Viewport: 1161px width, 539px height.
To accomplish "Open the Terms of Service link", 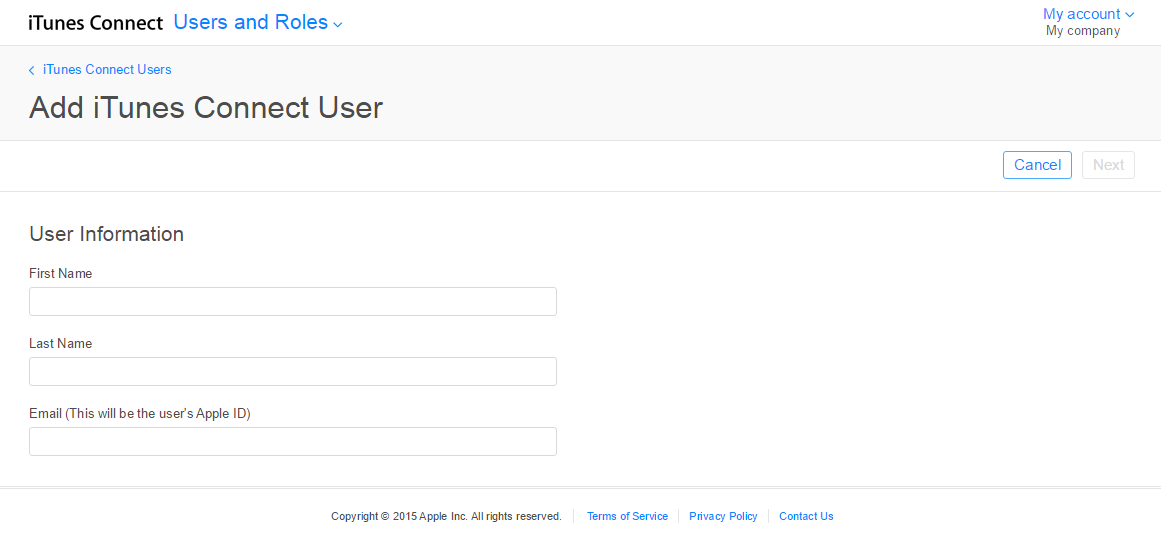I will [x=627, y=517].
